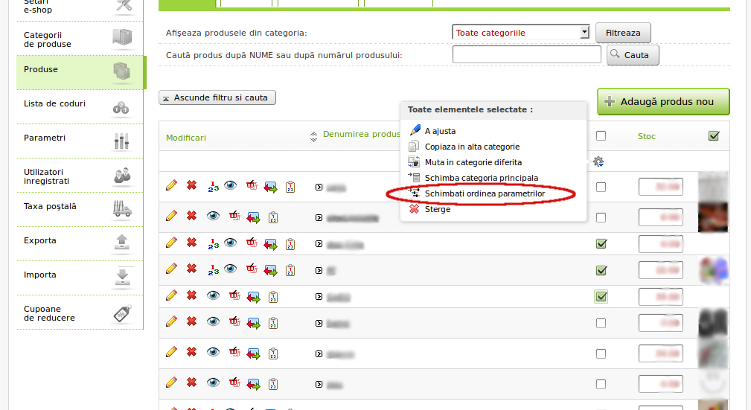The height and width of the screenshot is (410, 751).
Task: Tick the unchecked header checkbox left of Stoc
Action: click(x=601, y=136)
